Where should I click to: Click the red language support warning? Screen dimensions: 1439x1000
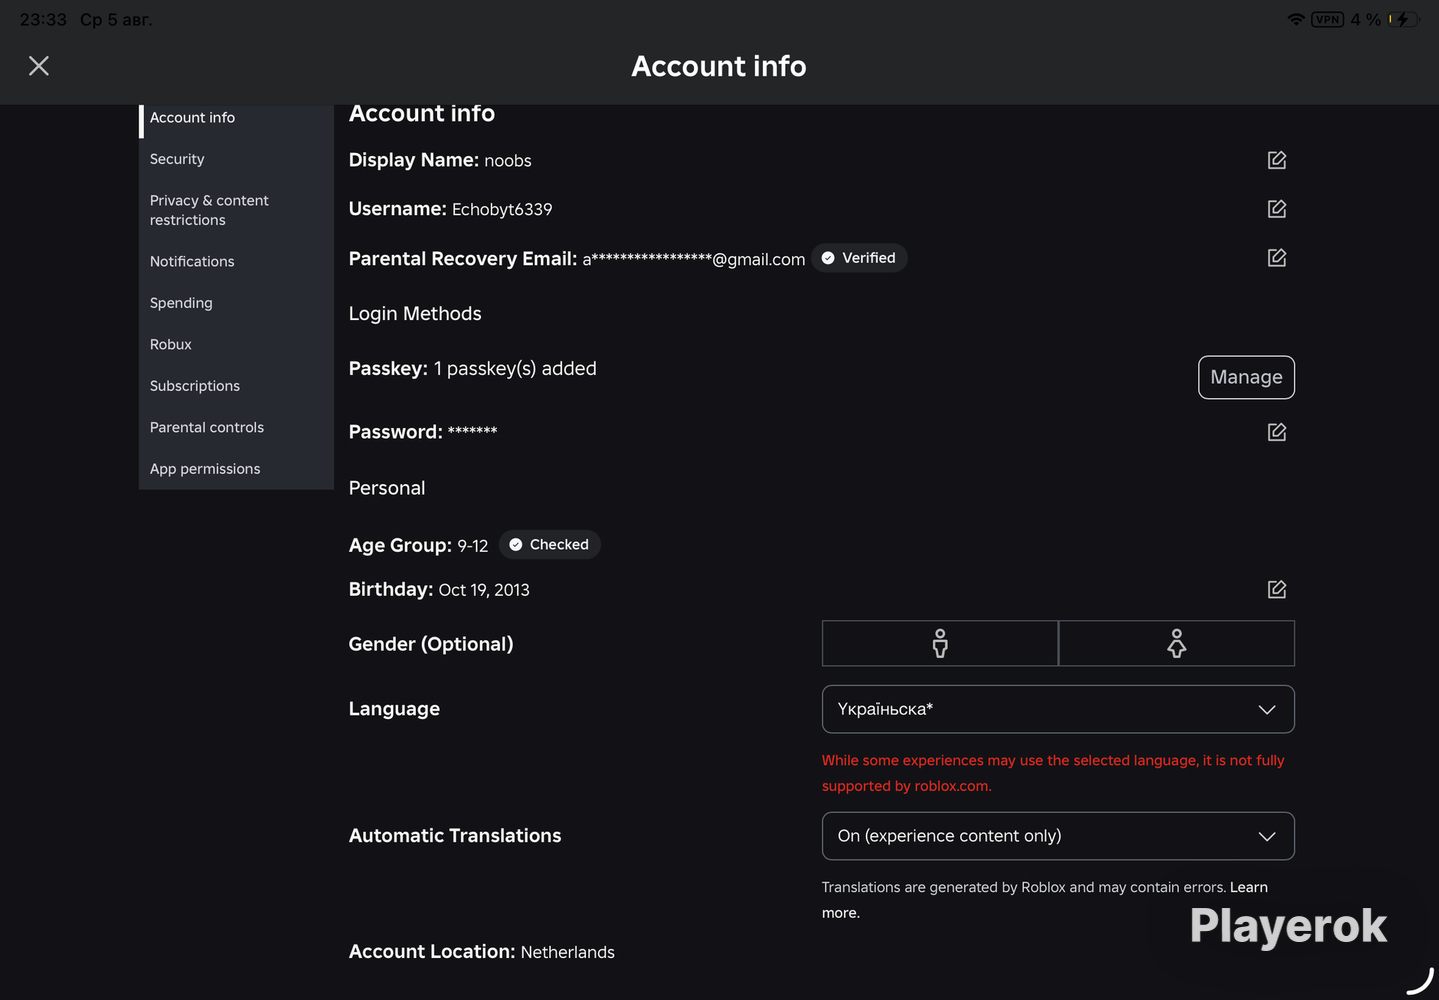tap(1053, 773)
